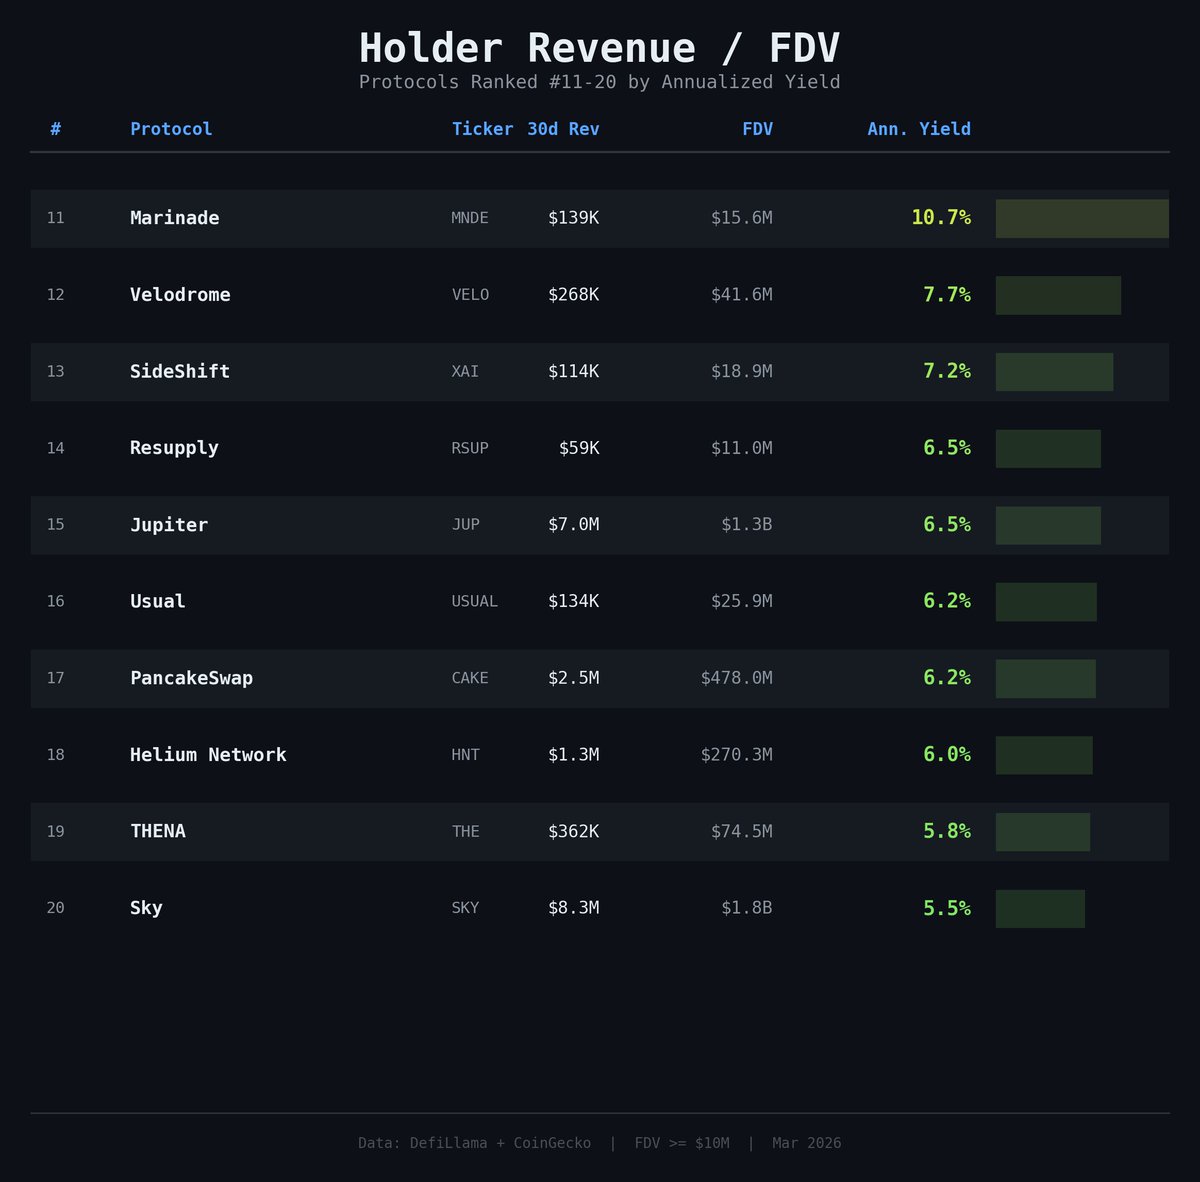Select the Jupiter protocol name
1200x1182 pixels.
169,525
